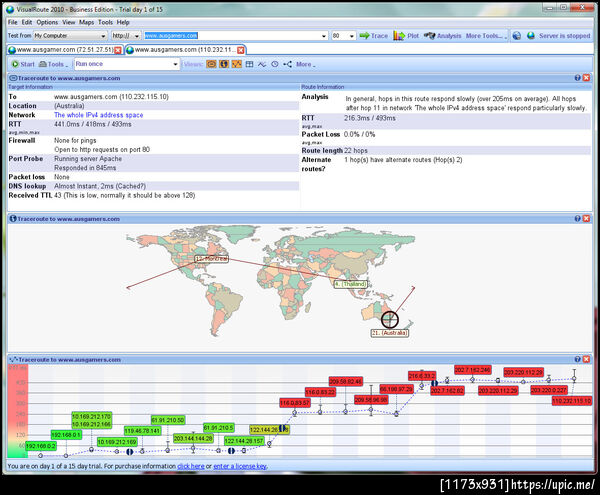
Task: Toggle the summary view icon
Action: 211,64
